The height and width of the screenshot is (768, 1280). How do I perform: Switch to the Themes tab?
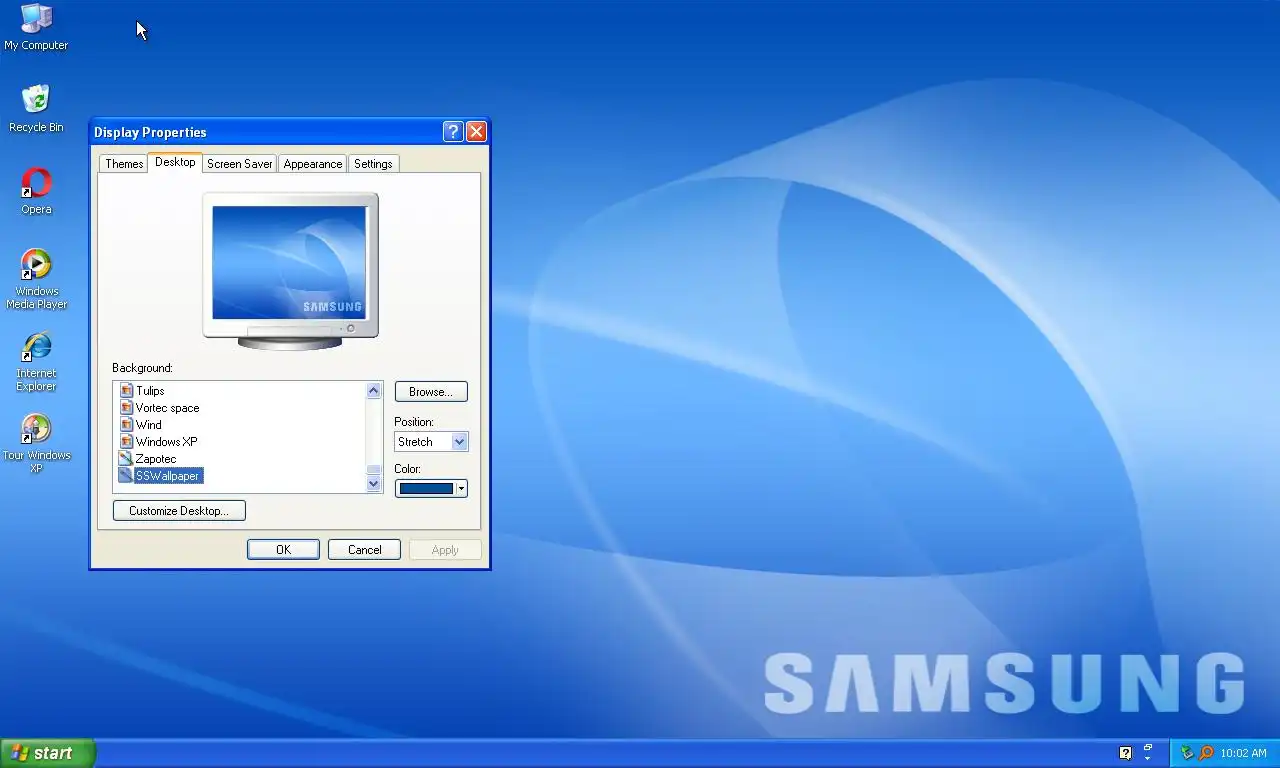pyautogui.click(x=124, y=164)
